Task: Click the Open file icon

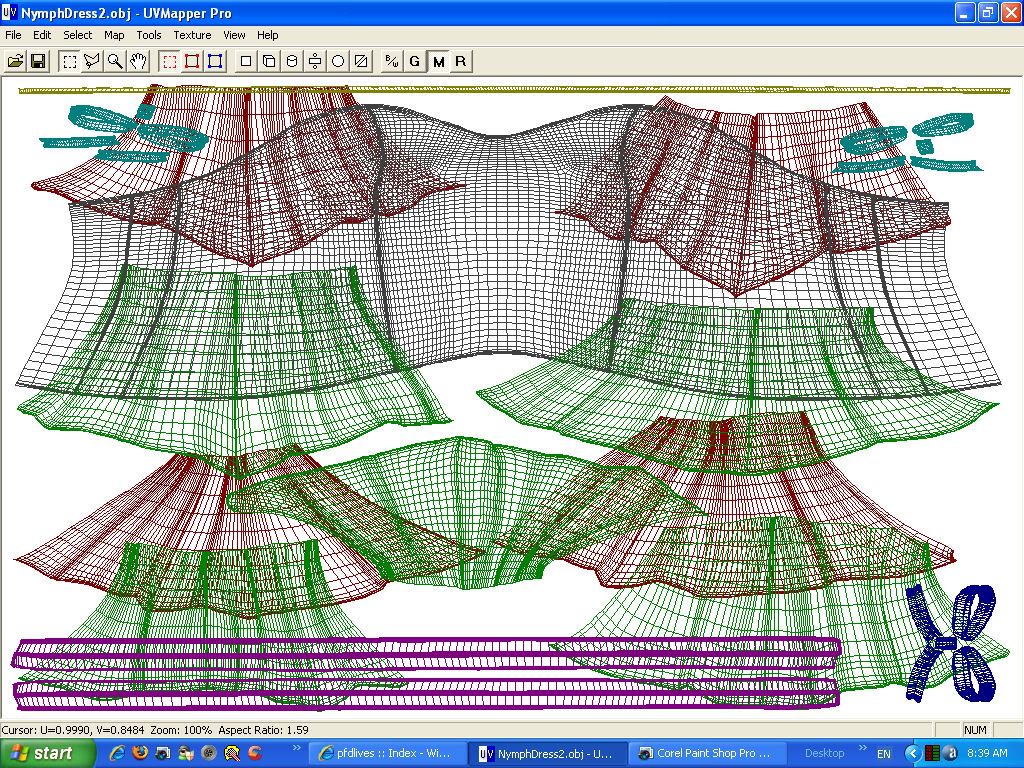Action: point(16,61)
